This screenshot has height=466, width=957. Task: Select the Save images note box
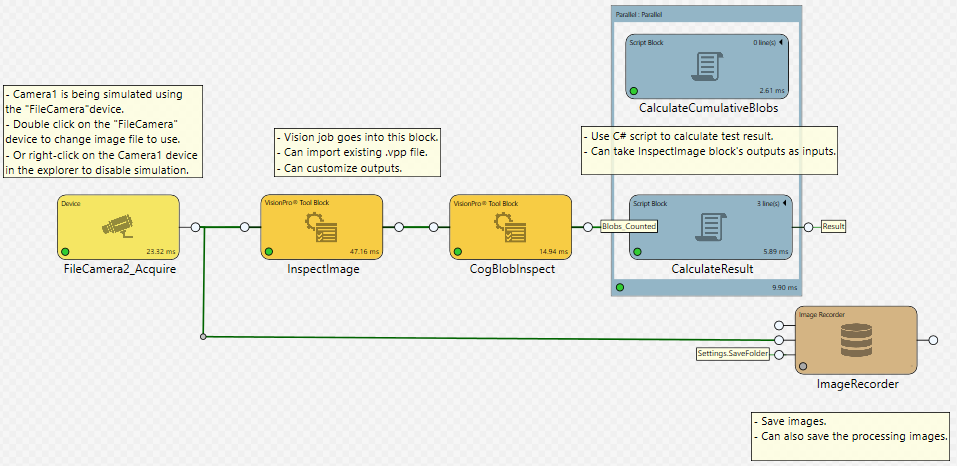pos(849,429)
